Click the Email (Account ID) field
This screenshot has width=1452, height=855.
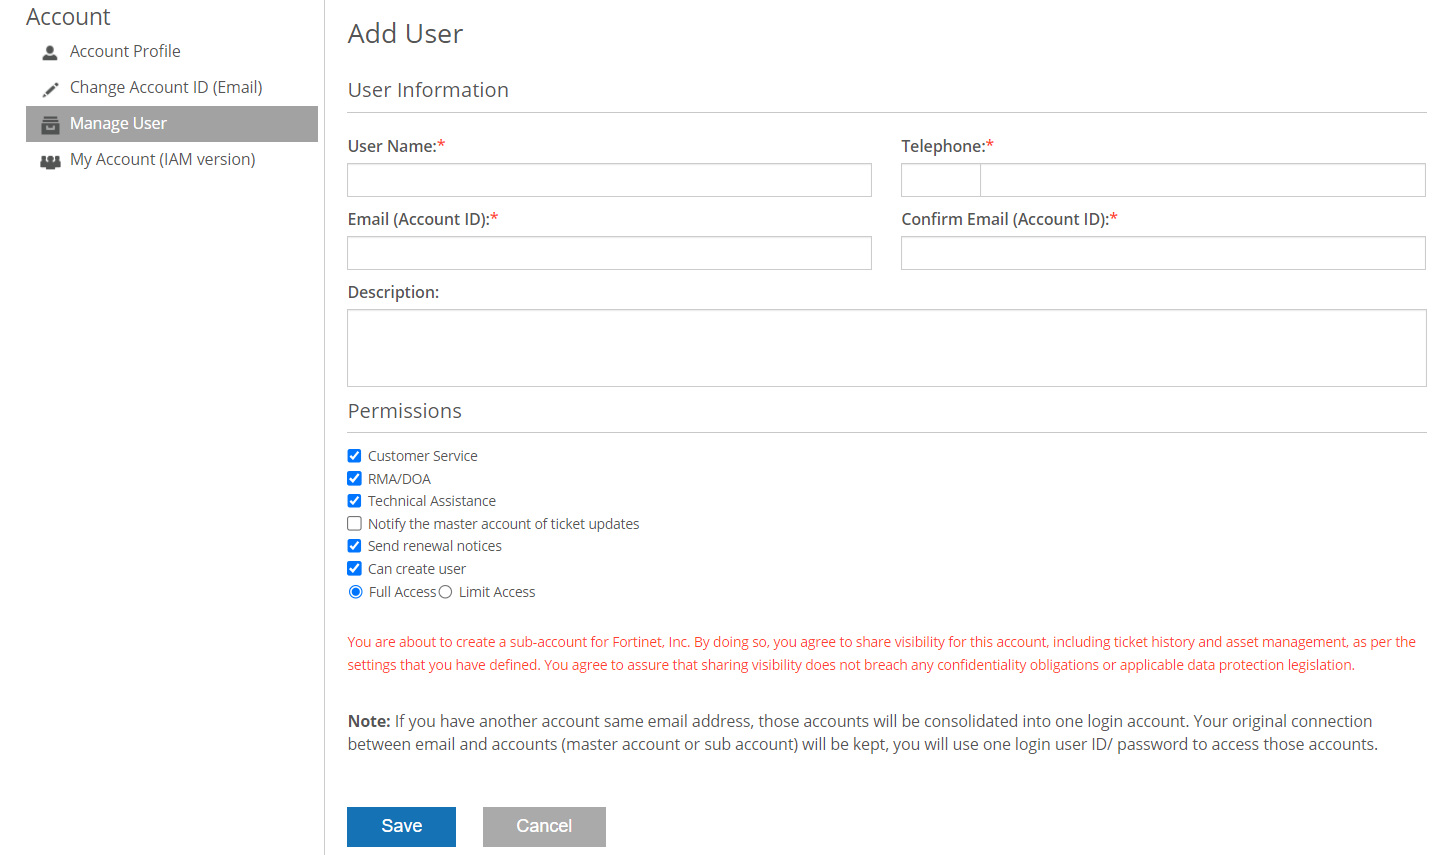pyautogui.click(x=609, y=253)
